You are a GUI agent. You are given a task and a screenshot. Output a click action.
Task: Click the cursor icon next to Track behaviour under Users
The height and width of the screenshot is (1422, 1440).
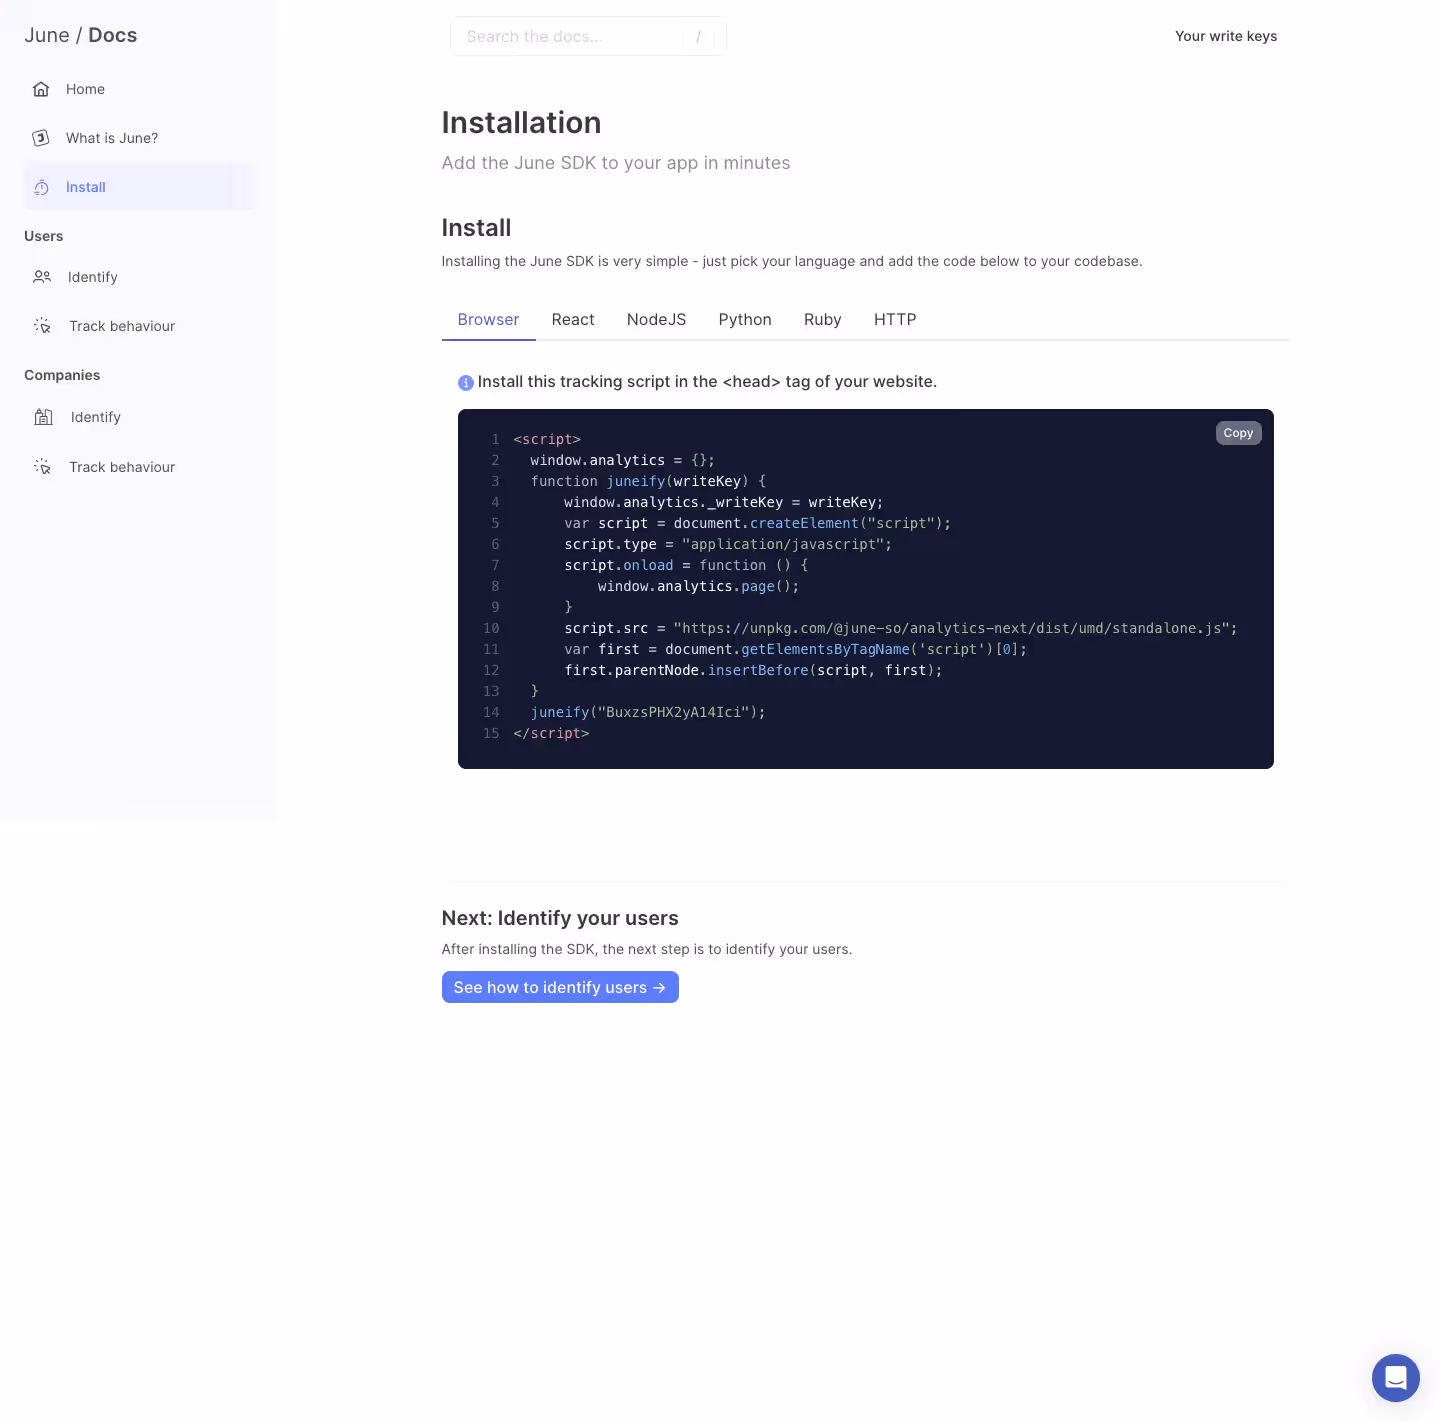(42, 326)
